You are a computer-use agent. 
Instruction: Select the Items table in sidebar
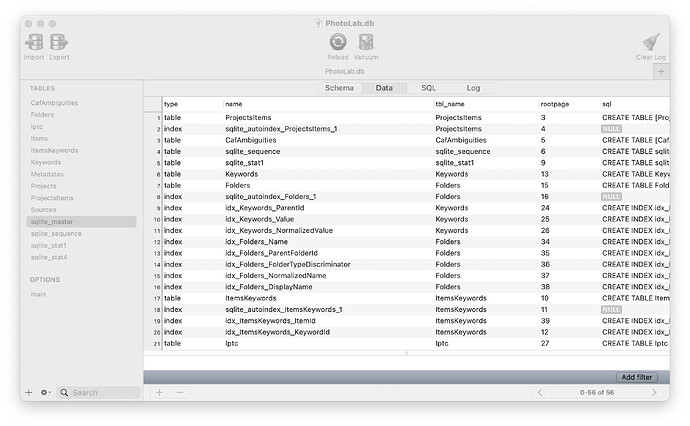click(x=39, y=139)
